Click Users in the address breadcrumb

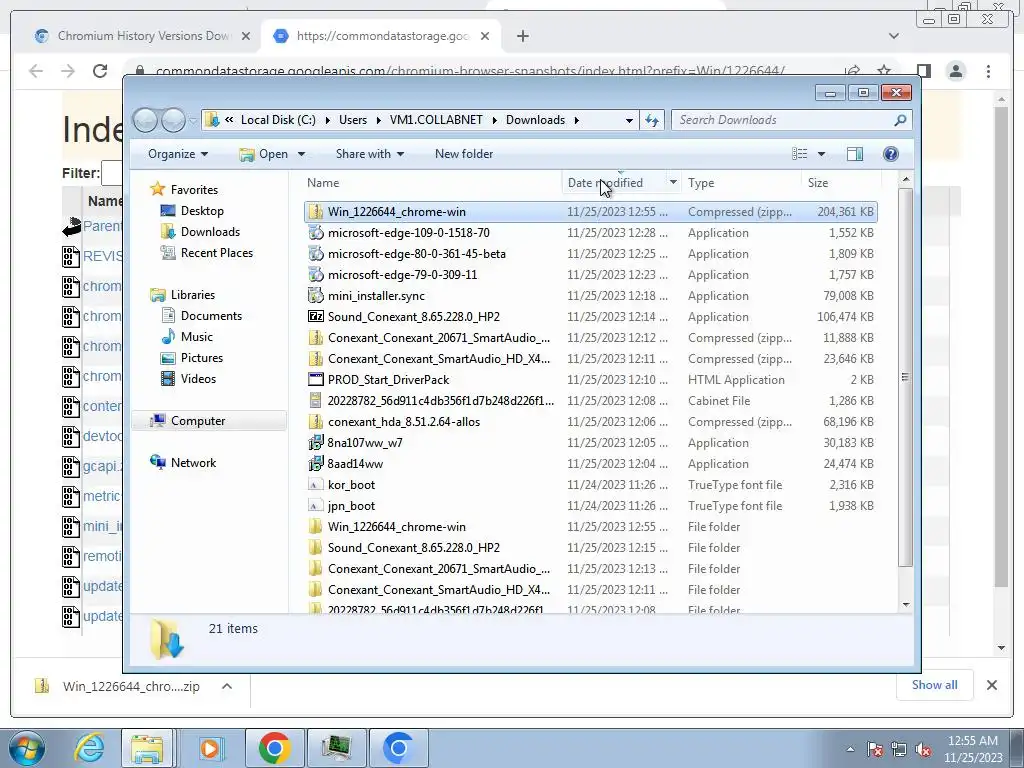click(353, 120)
